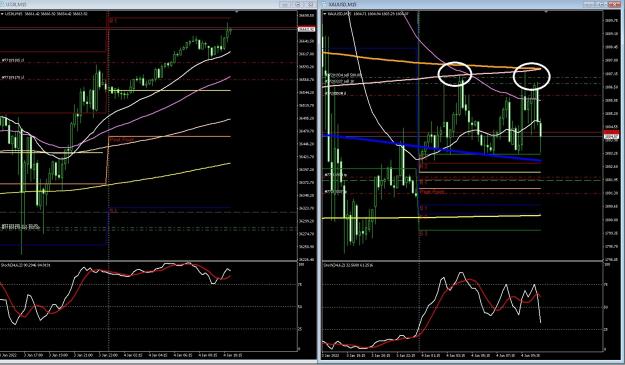Click the US30 chart title text
This screenshot has height=365, width=625.
coord(16,4)
